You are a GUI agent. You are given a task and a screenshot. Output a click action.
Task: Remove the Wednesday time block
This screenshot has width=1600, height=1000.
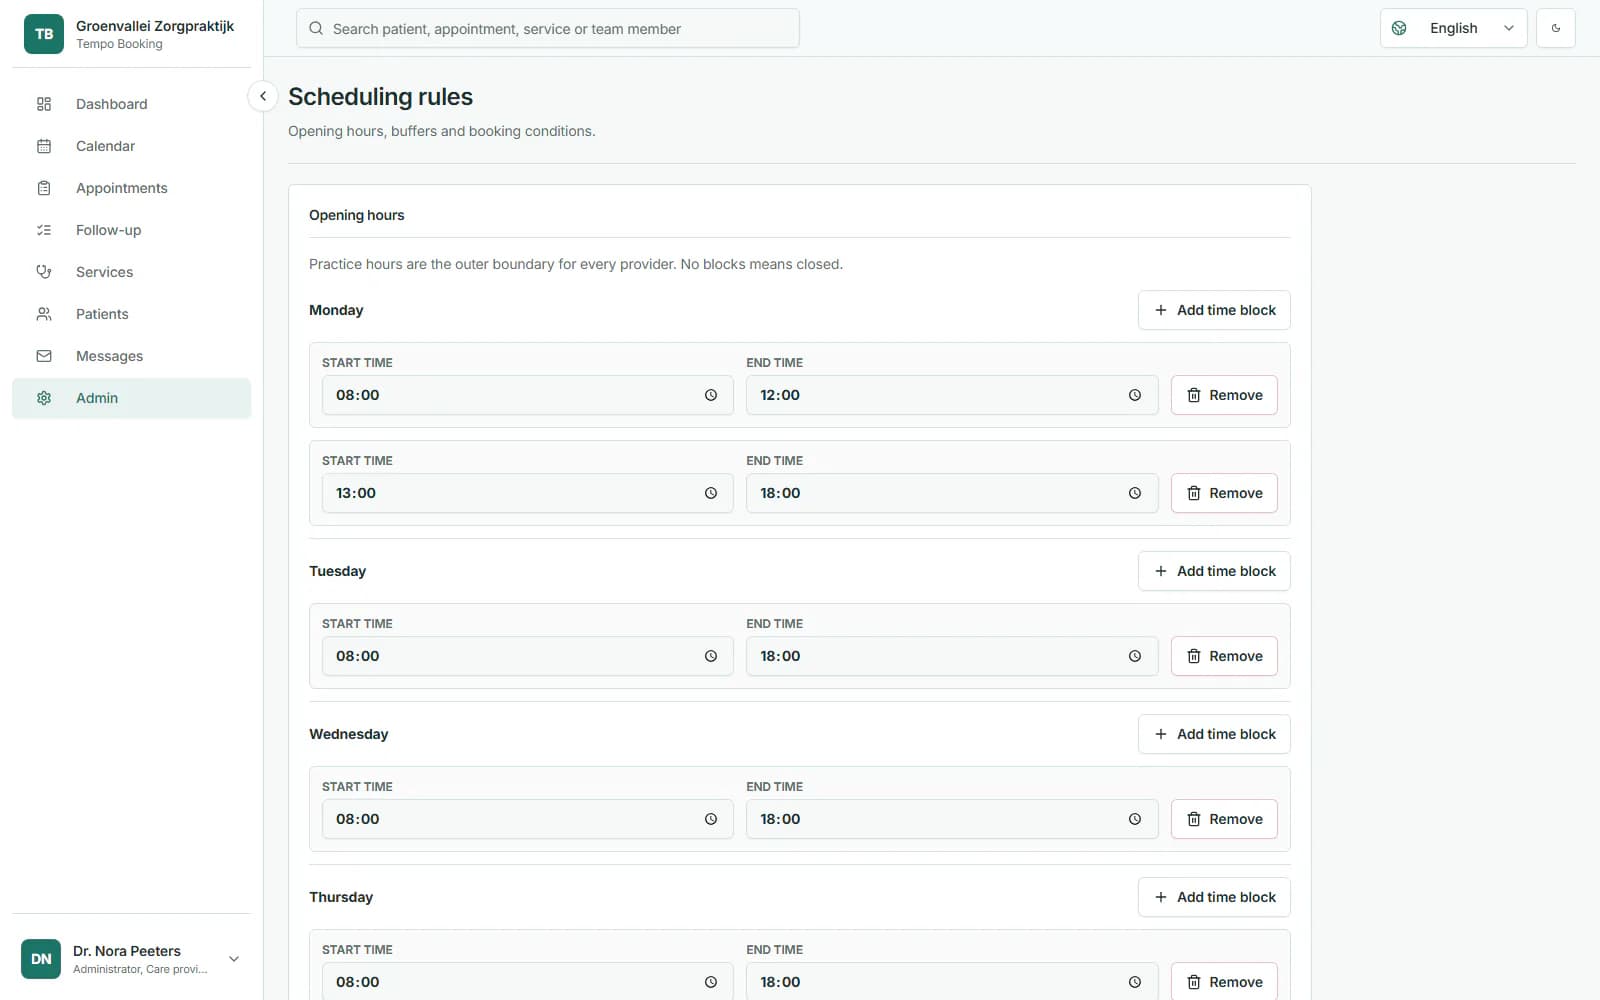point(1224,819)
